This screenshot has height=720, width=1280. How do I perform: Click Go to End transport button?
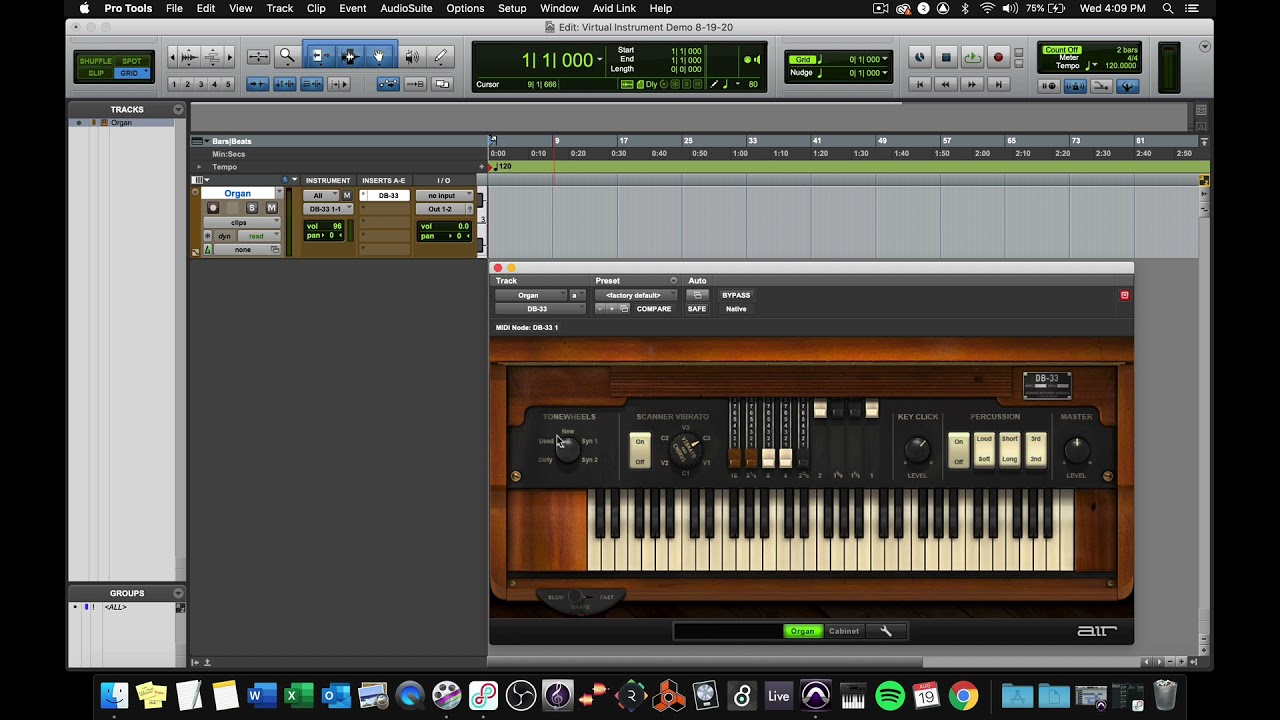pyautogui.click(x=998, y=85)
